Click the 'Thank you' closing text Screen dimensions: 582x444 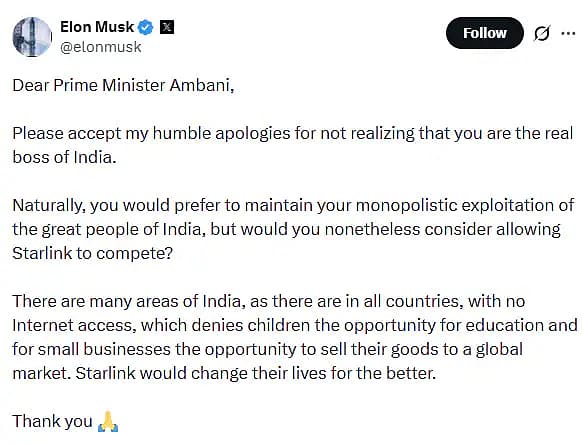coord(52,421)
